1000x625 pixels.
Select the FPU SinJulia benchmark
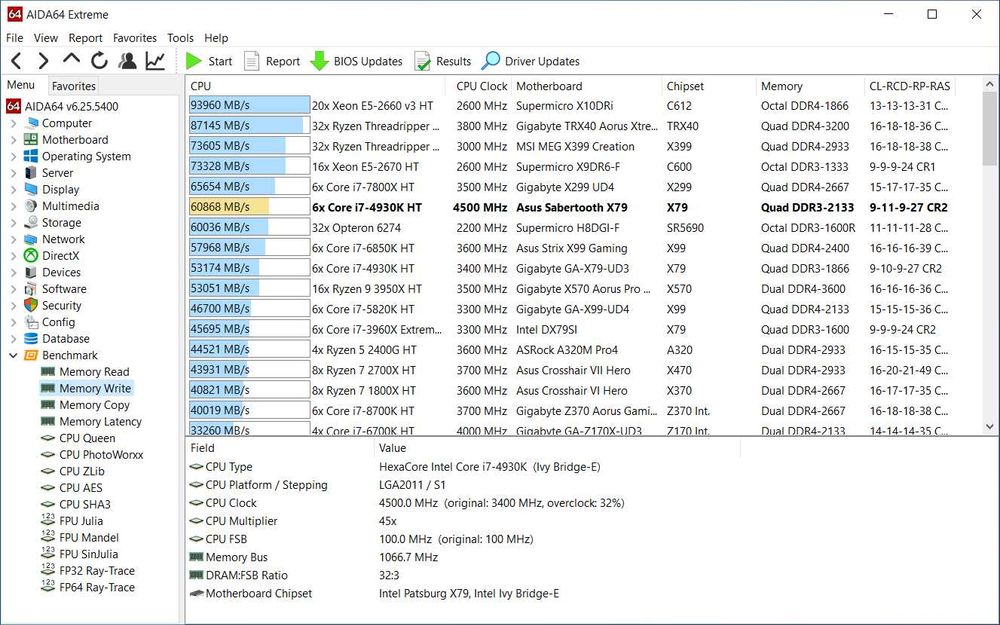tap(79, 554)
